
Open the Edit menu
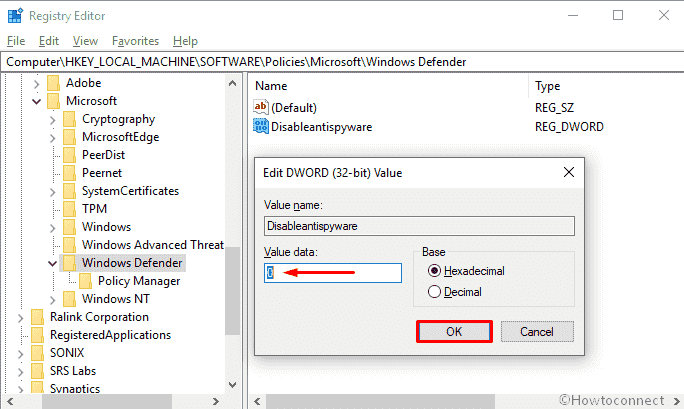[x=48, y=41]
